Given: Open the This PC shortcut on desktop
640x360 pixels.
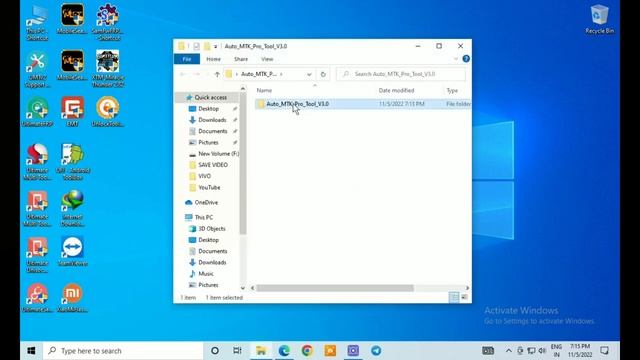Looking at the screenshot, I should 37,22.
